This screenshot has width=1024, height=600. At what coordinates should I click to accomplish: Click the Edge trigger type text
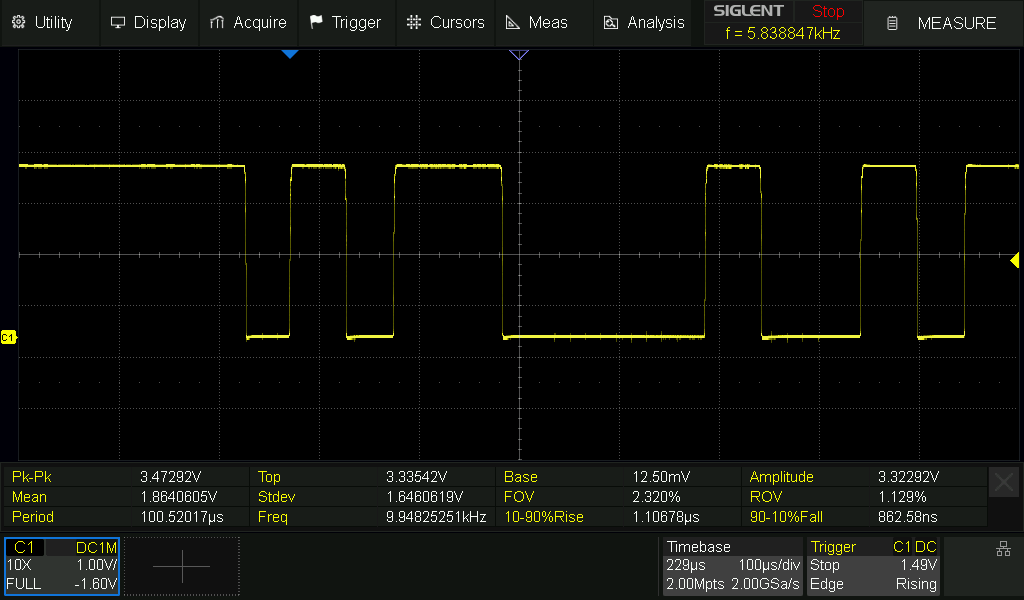click(x=827, y=584)
